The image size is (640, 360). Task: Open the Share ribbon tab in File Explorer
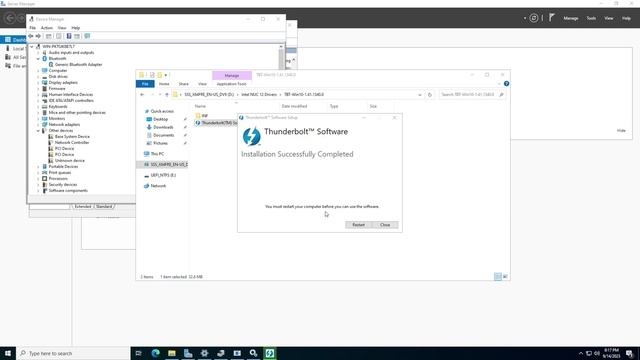(x=184, y=84)
